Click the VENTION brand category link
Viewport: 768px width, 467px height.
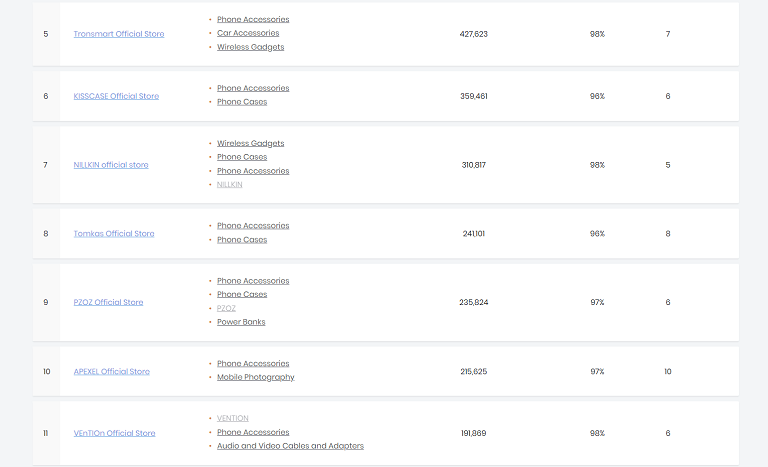[232, 418]
